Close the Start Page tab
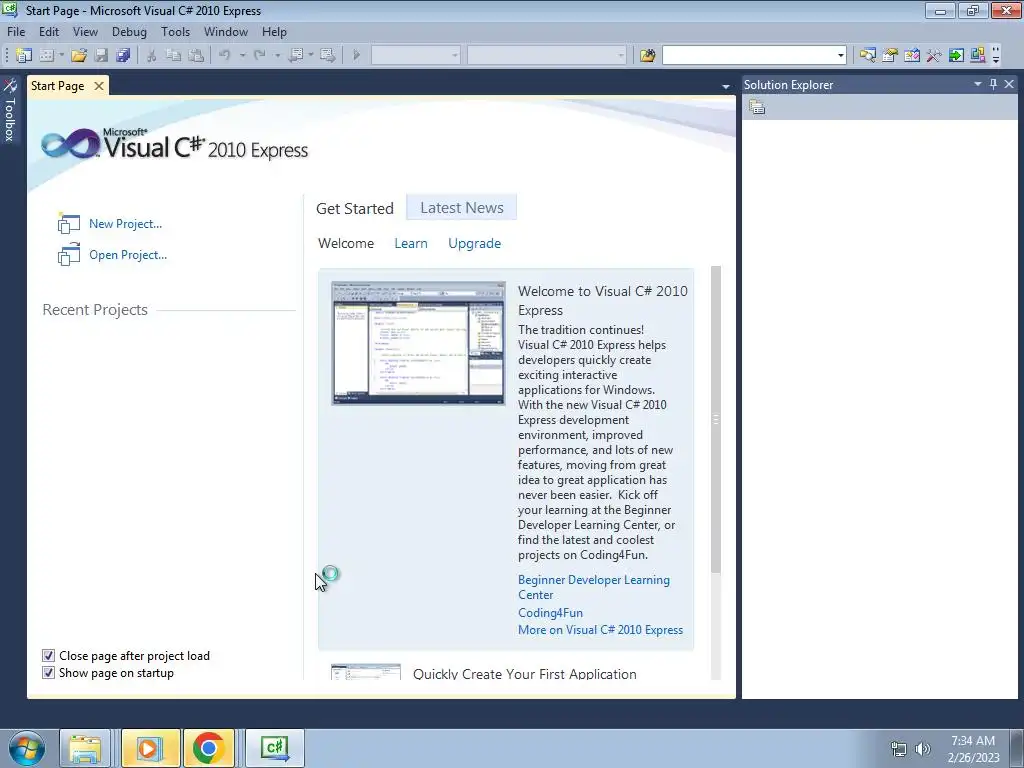This screenshot has width=1024, height=768. (99, 86)
